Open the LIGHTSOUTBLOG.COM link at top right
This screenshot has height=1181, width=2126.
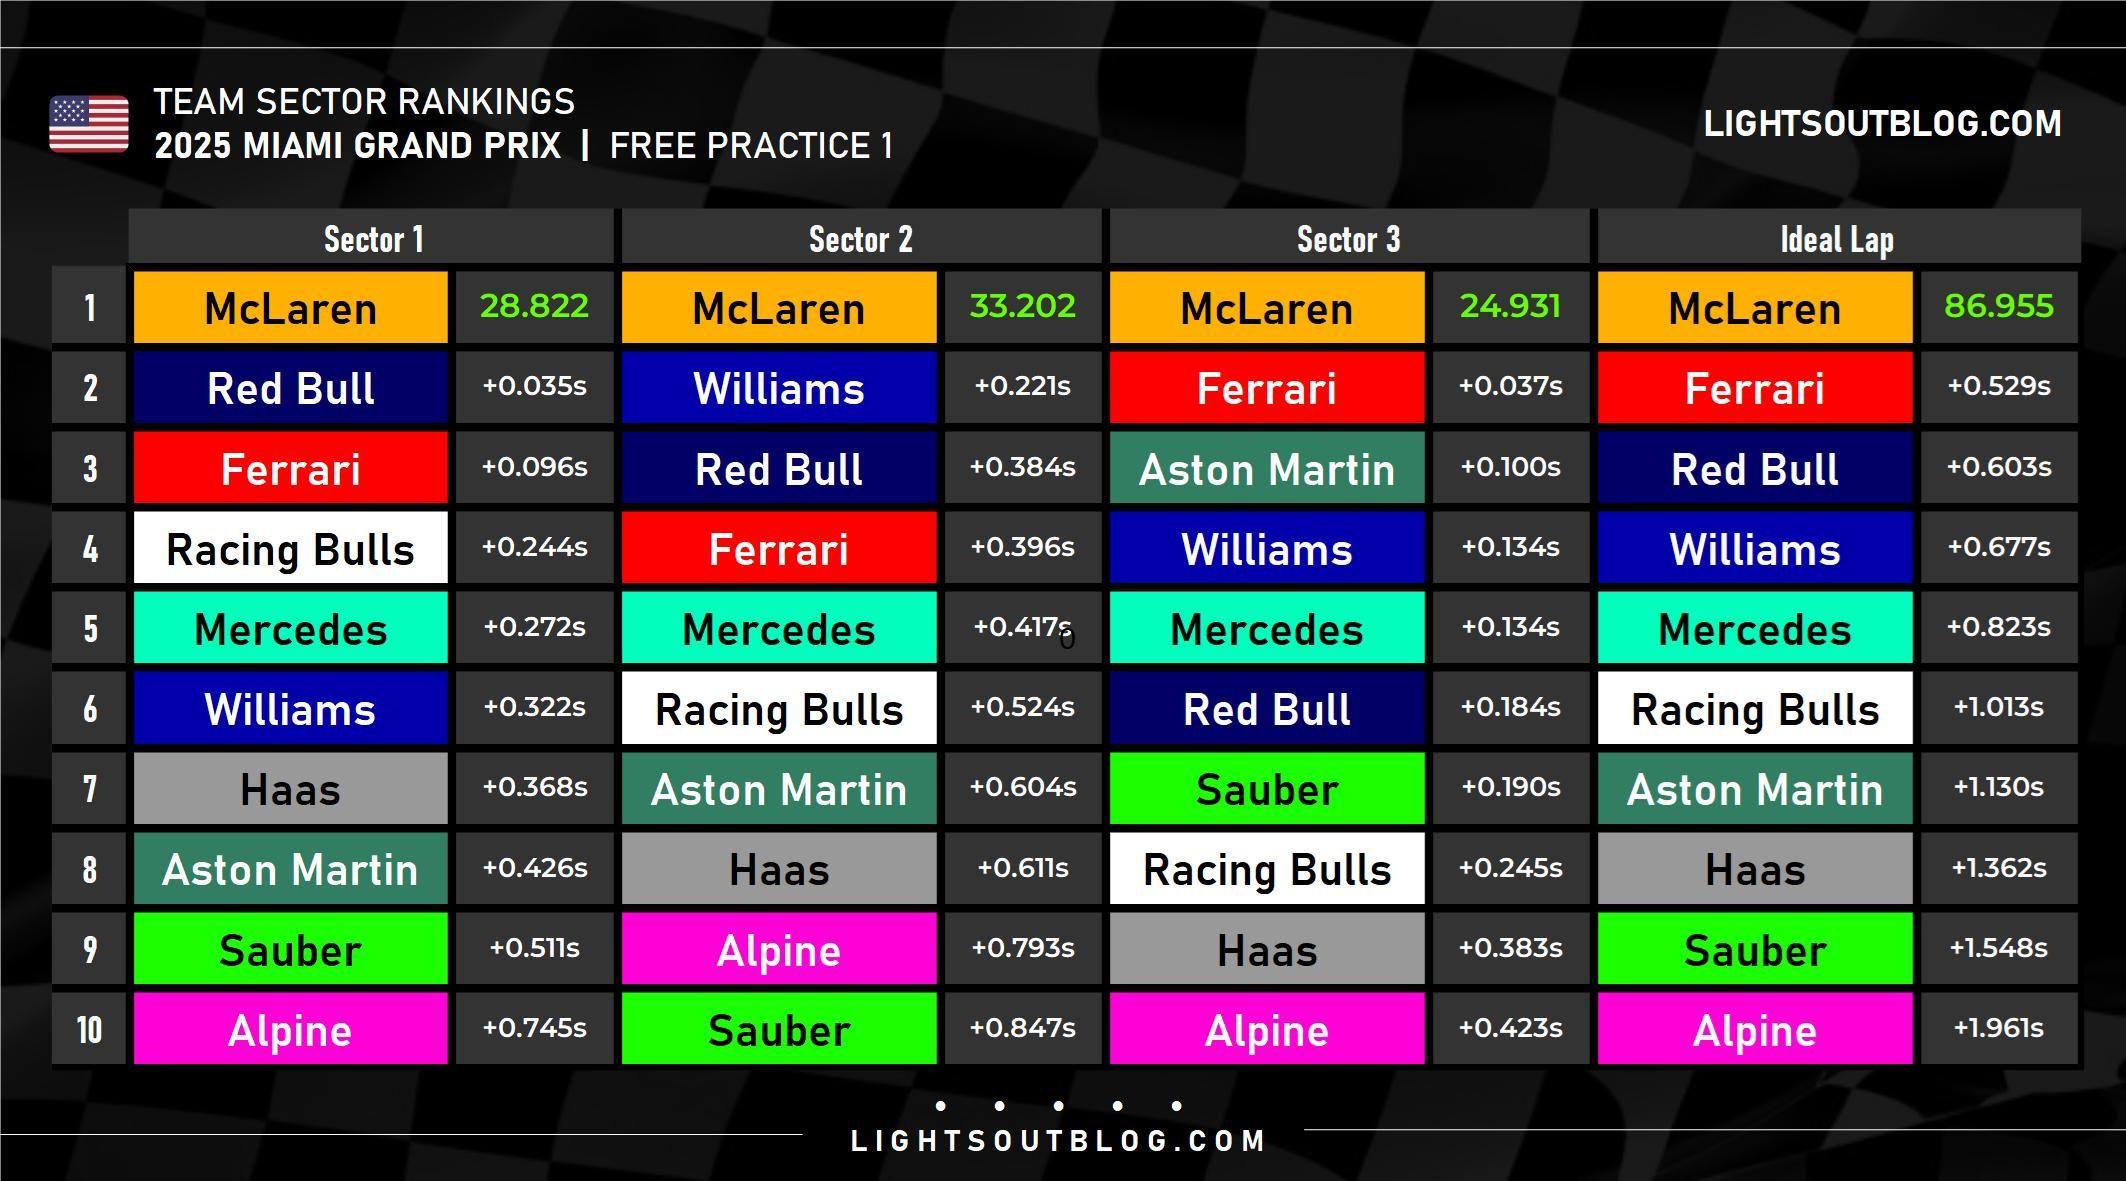point(1882,124)
